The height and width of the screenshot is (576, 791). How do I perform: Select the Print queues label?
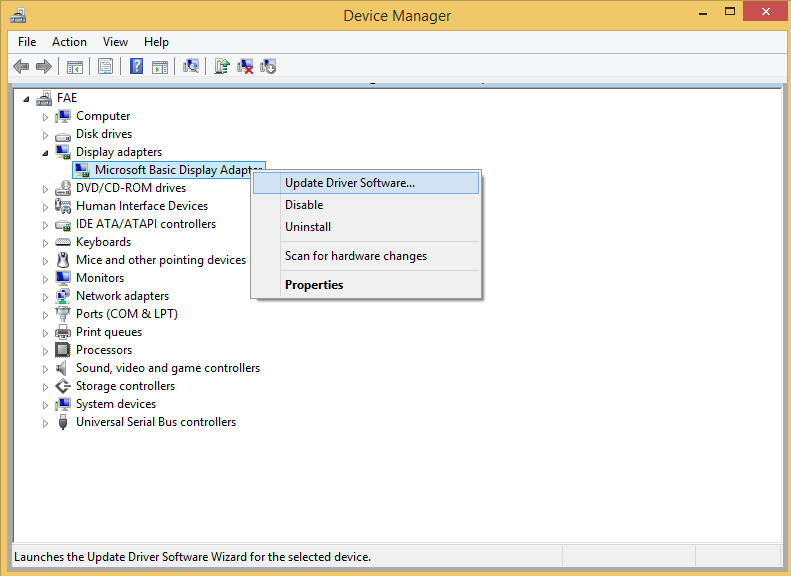(109, 332)
